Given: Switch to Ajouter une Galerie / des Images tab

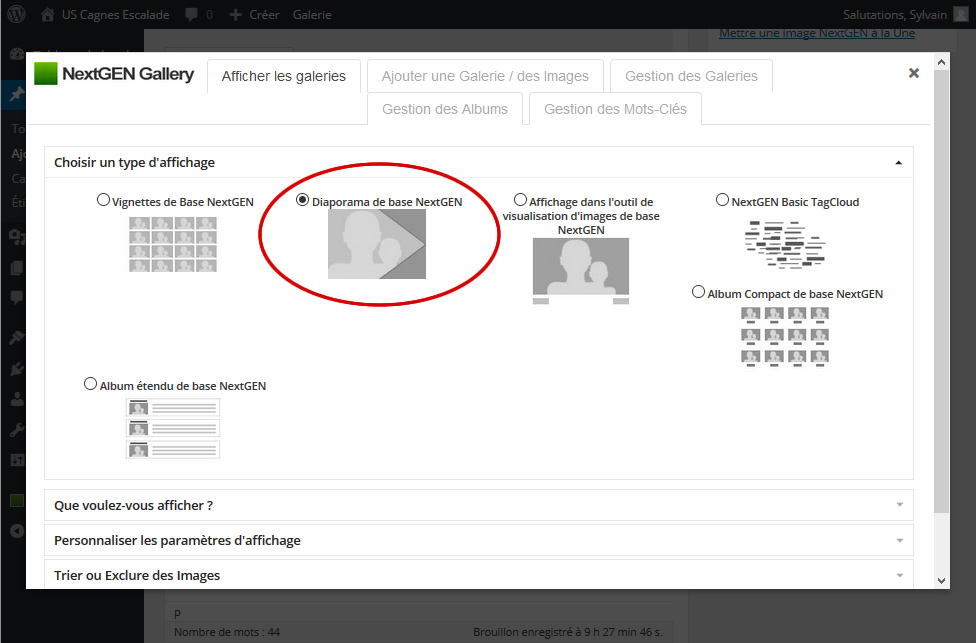Looking at the screenshot, I should click(486, 76).
